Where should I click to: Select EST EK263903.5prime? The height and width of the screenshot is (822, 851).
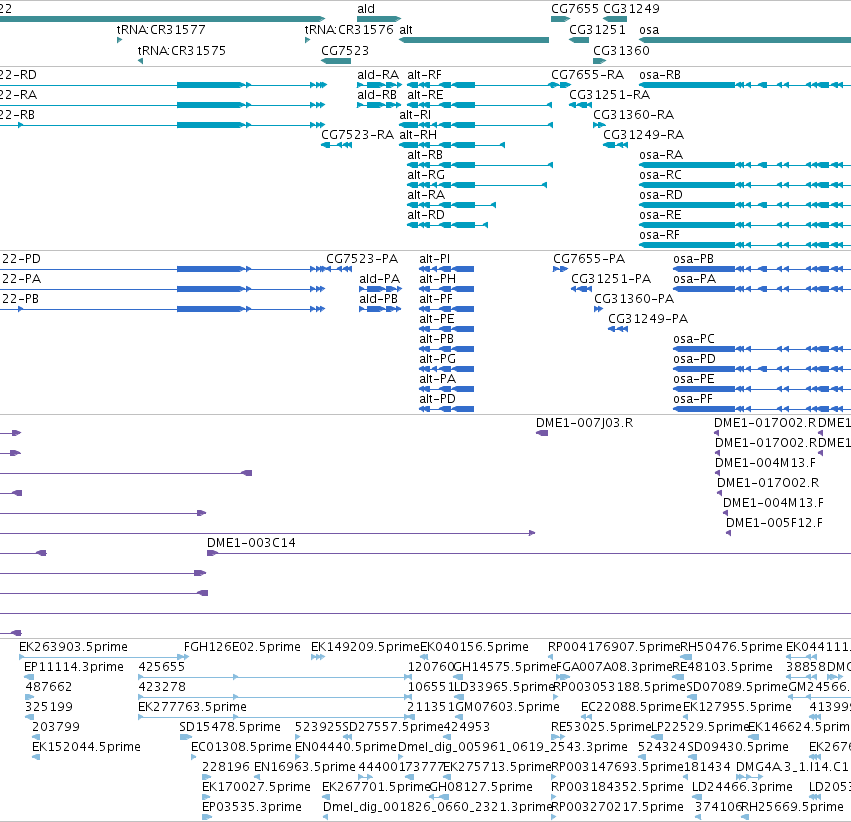73,647
